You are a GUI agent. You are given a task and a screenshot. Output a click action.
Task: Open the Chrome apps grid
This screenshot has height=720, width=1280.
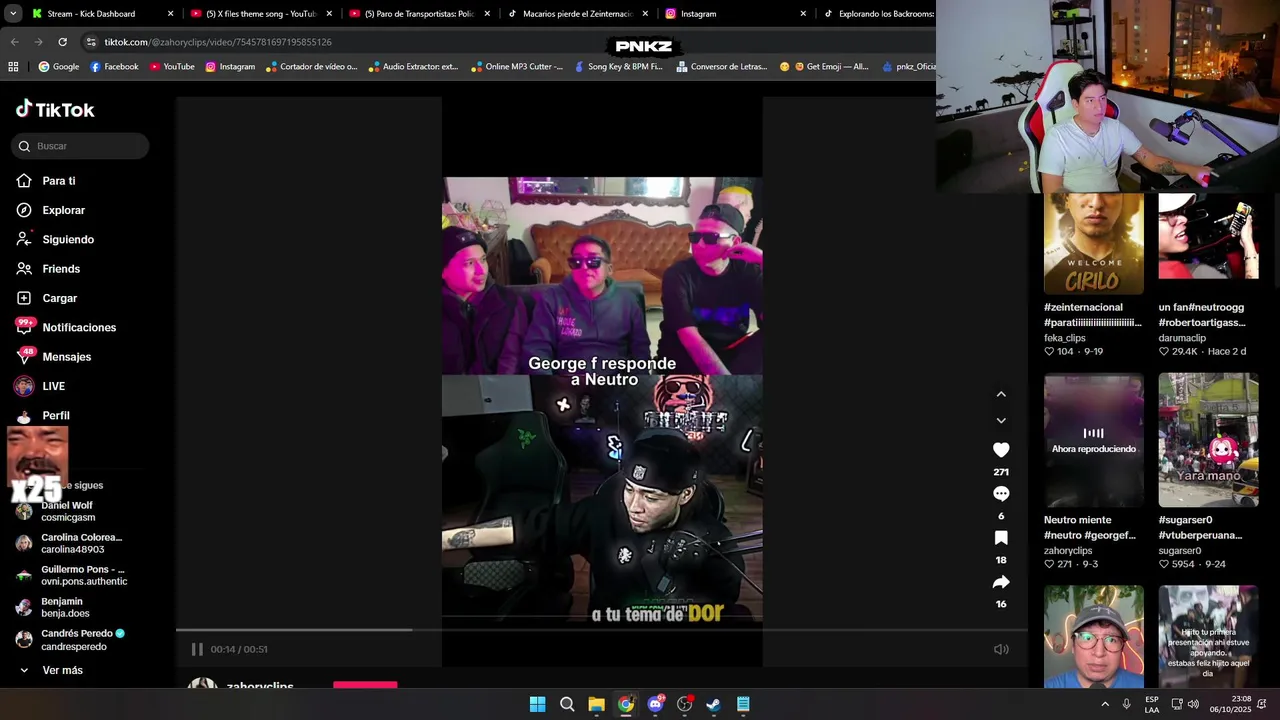pos(13,67)
